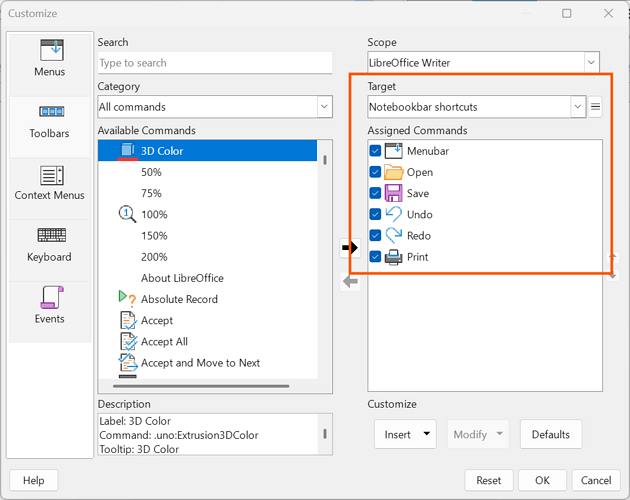Remove command with the left arrow button
Screen dimensions: 630x500
(350, 281)
